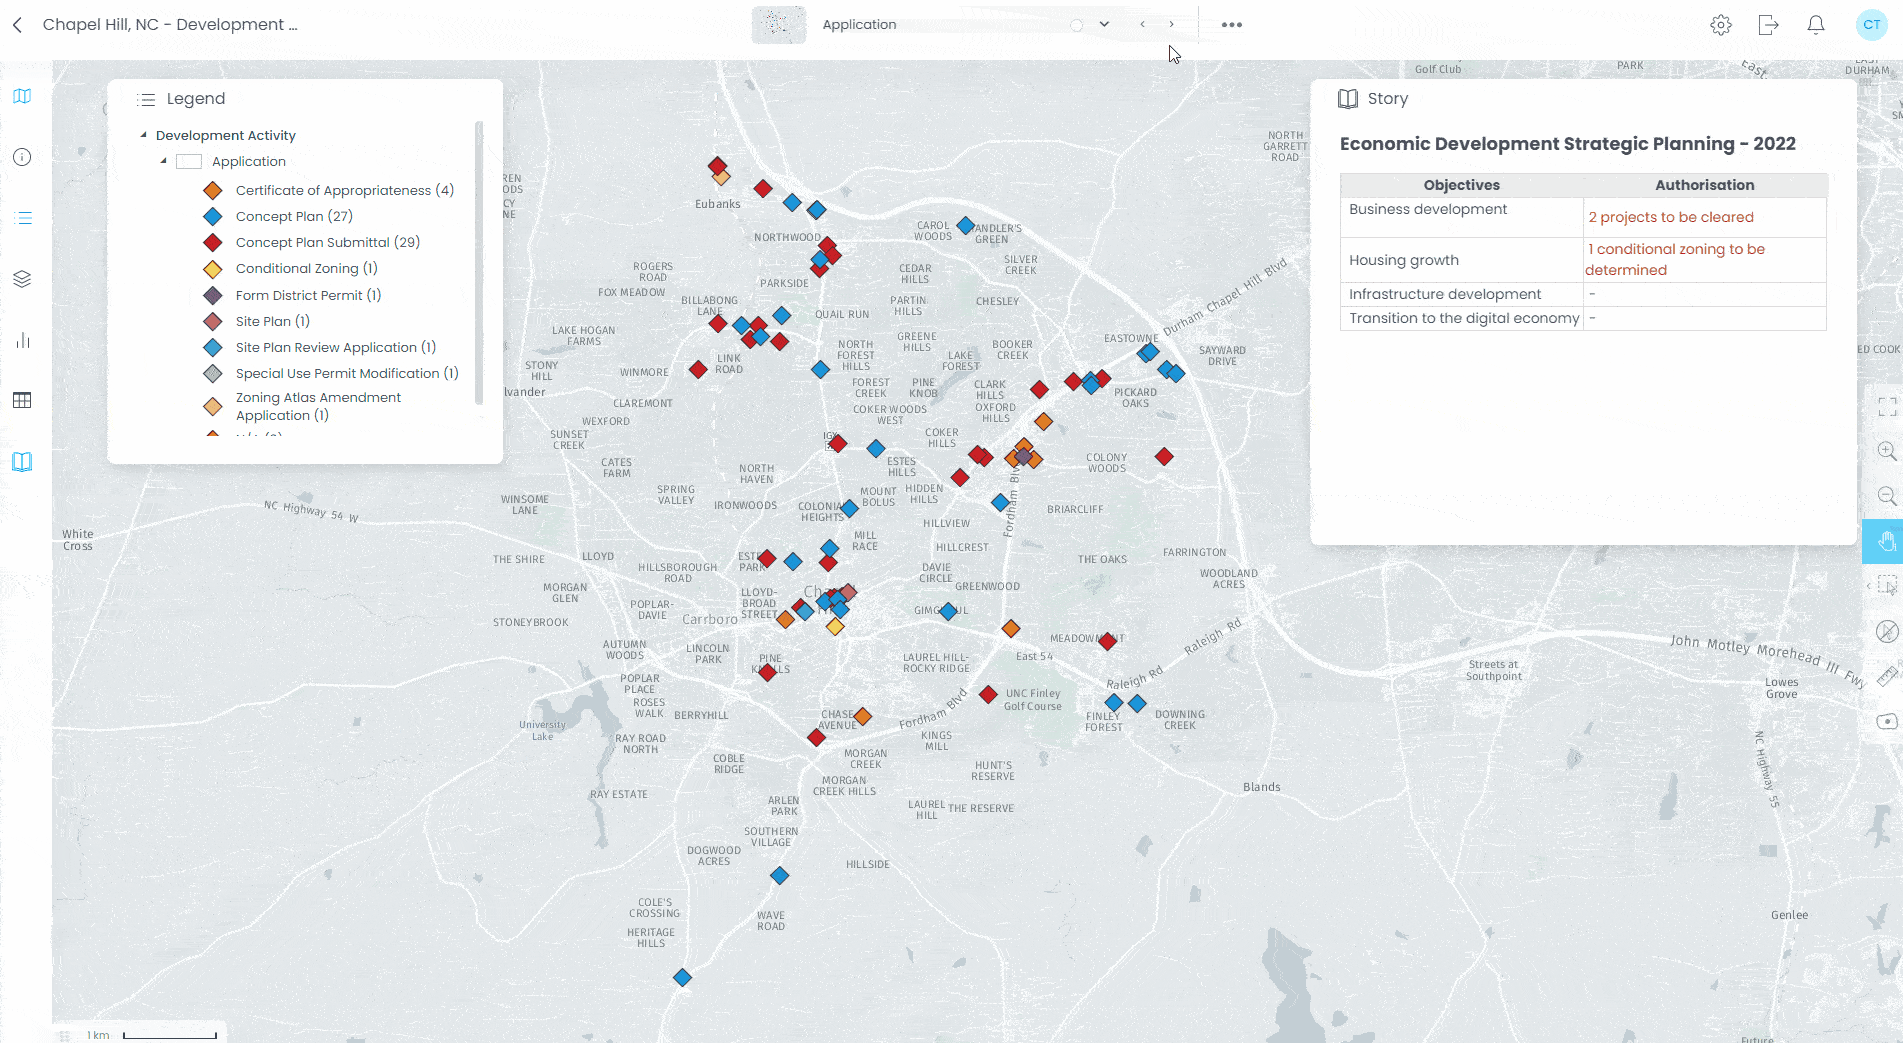1903x1043 pixels.
Task: Click the sign-out icon in top bar
Action: [1768, 25]
